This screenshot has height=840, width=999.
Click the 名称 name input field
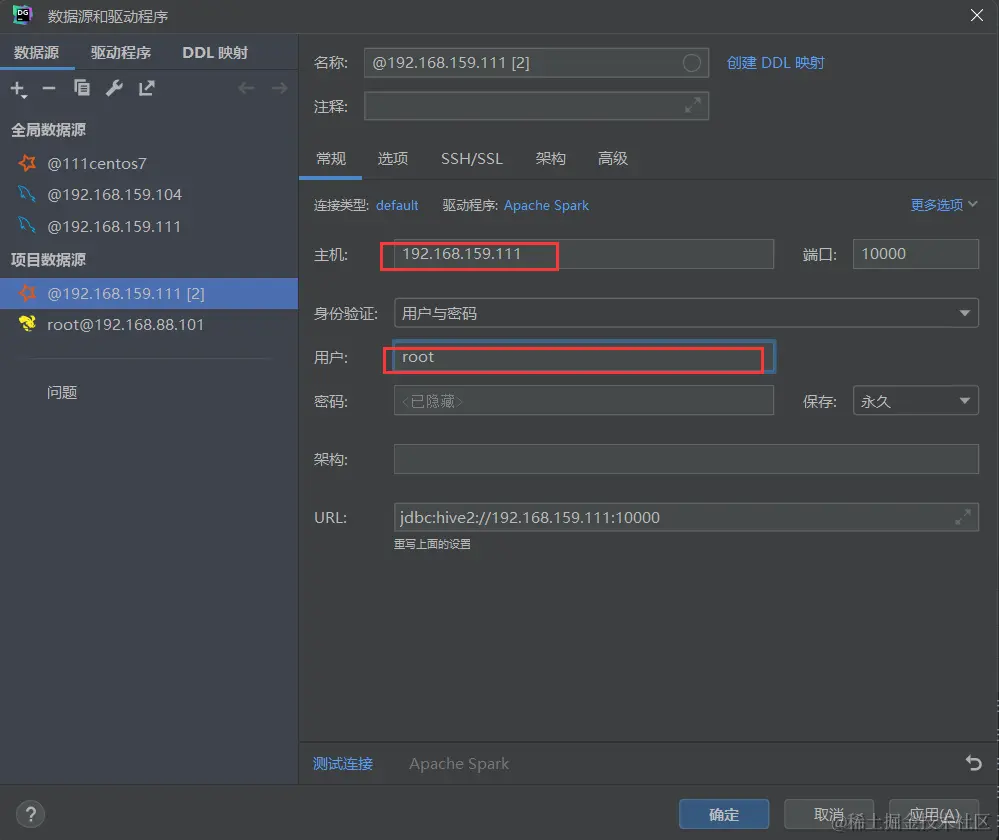click(x=536, y=62)
